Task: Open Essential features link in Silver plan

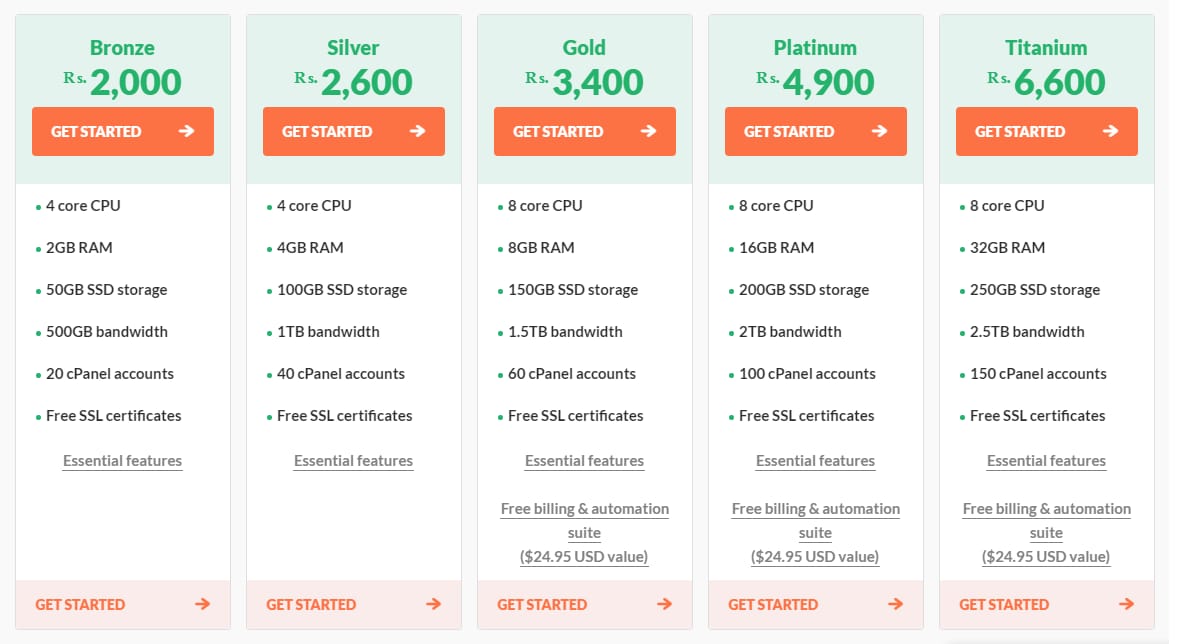Action: coord(353,461)
